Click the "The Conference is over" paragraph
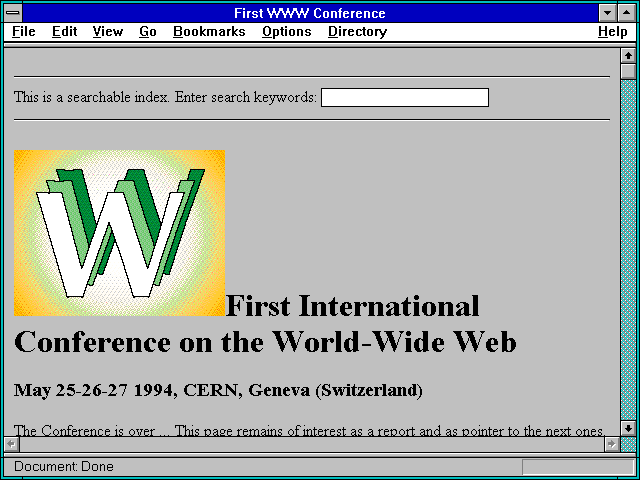 tap(309, 431)
